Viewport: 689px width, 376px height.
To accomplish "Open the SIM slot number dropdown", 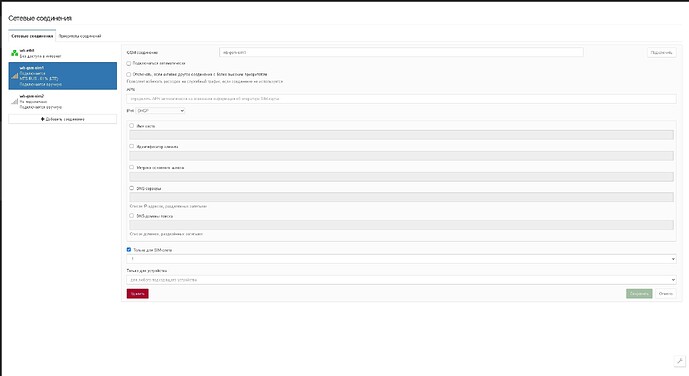I will 401,259.
